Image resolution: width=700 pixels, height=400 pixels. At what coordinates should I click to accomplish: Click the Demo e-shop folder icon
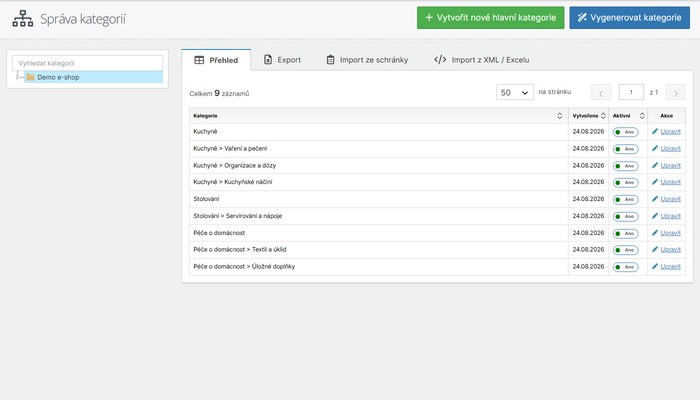(30, 77)
